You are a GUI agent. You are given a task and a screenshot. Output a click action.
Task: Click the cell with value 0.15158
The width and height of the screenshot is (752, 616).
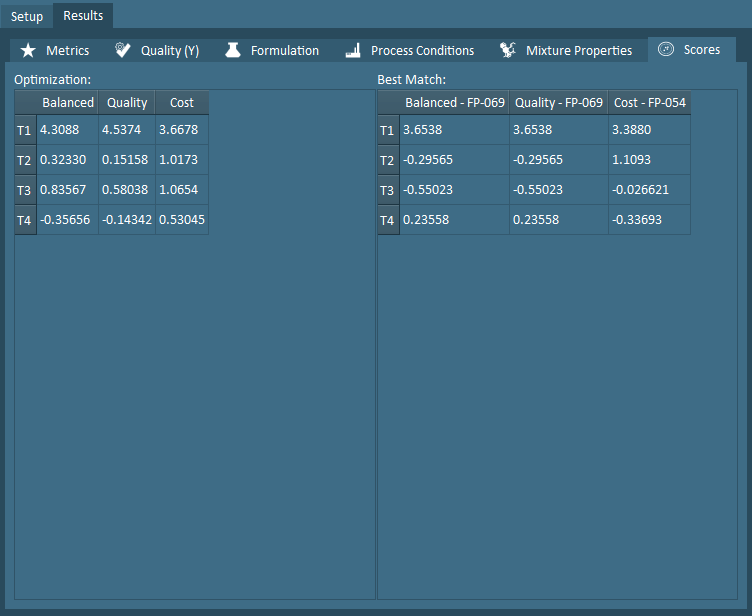[127, 160]
